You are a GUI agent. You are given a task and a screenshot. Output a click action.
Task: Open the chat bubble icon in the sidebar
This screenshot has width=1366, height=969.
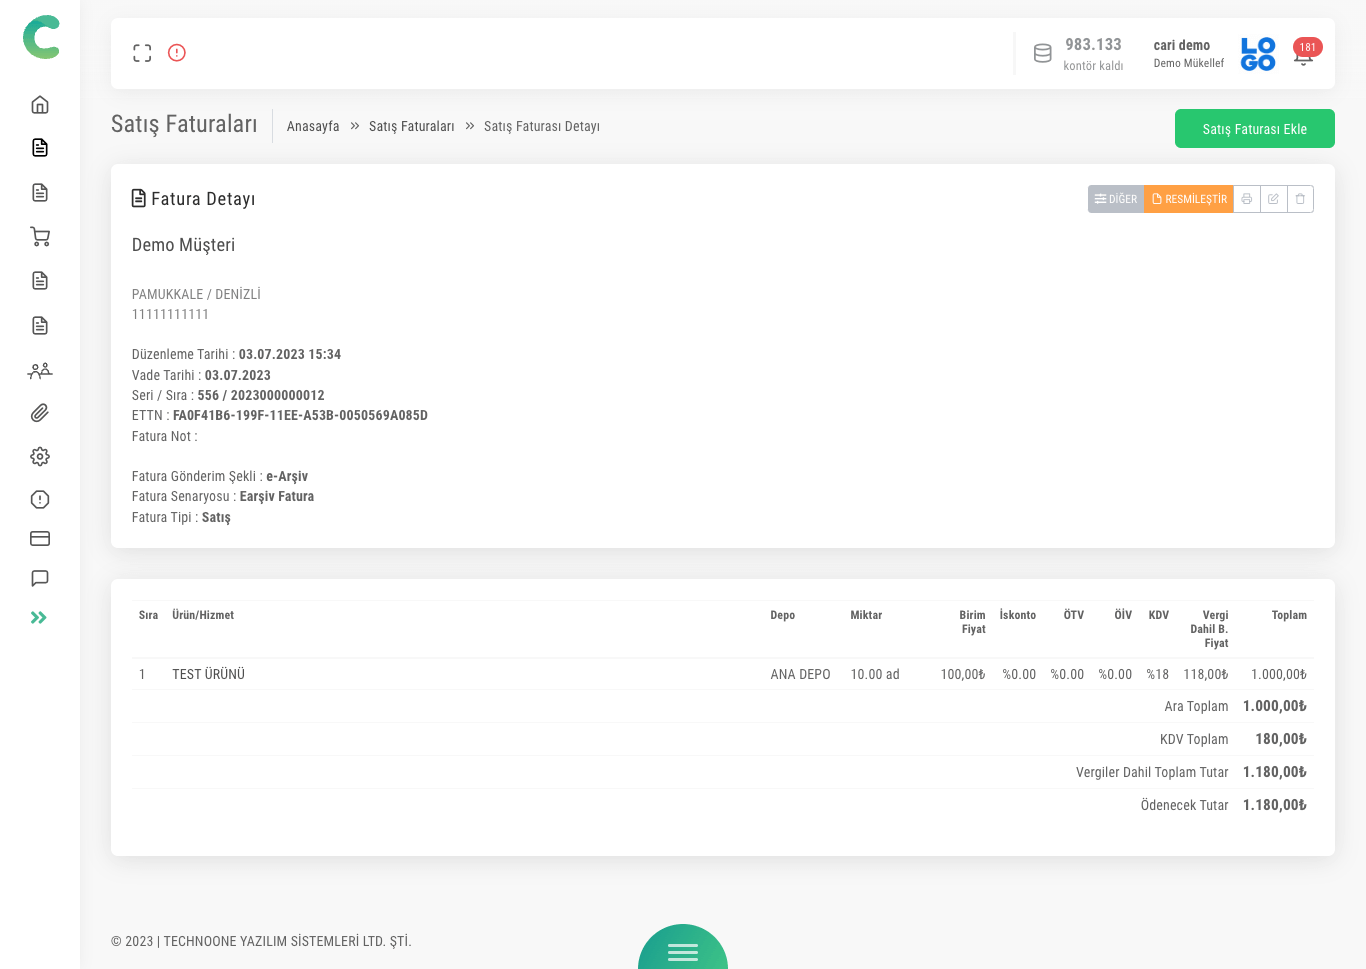coord(40,579)
